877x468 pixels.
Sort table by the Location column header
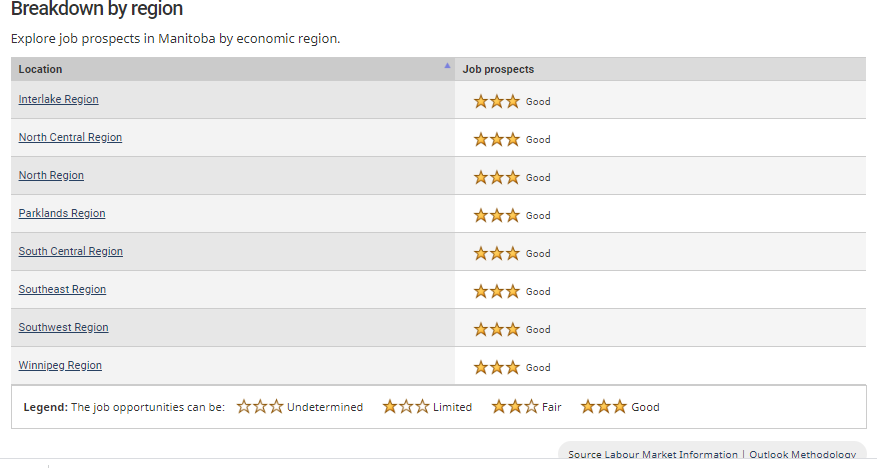click(233, 69)
